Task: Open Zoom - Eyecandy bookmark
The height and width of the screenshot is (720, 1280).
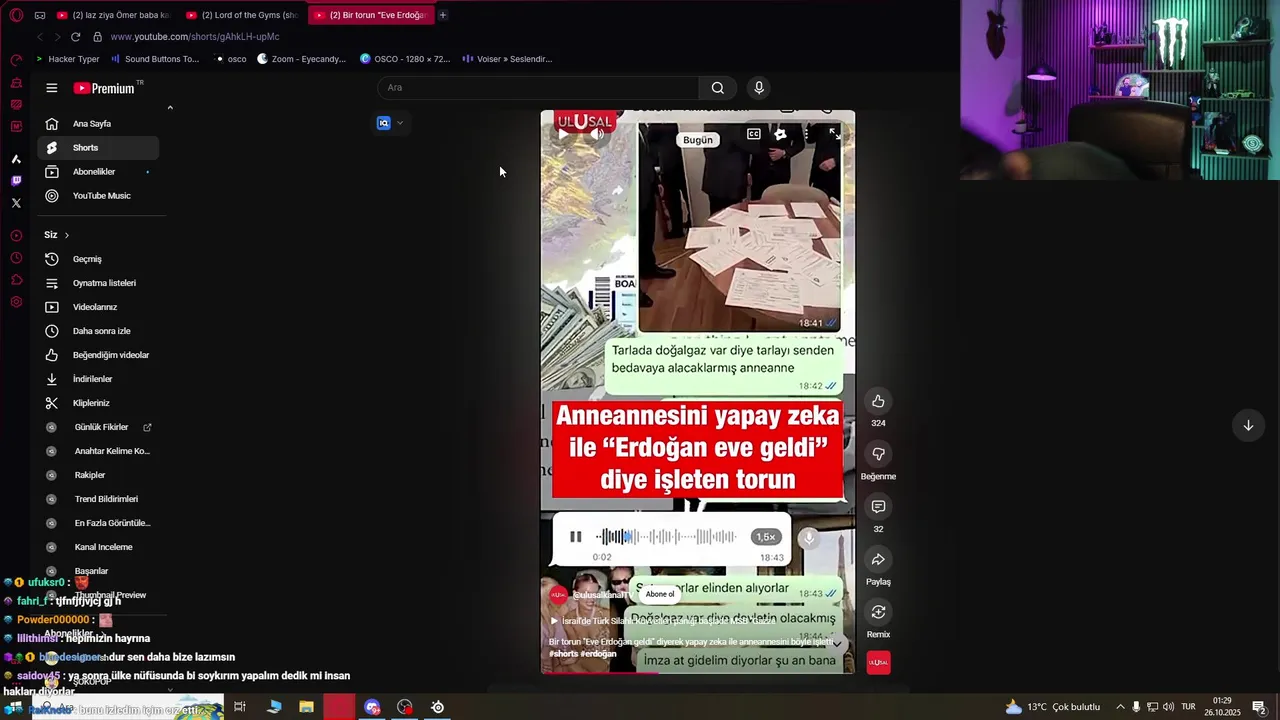Action: pos(301,59)
